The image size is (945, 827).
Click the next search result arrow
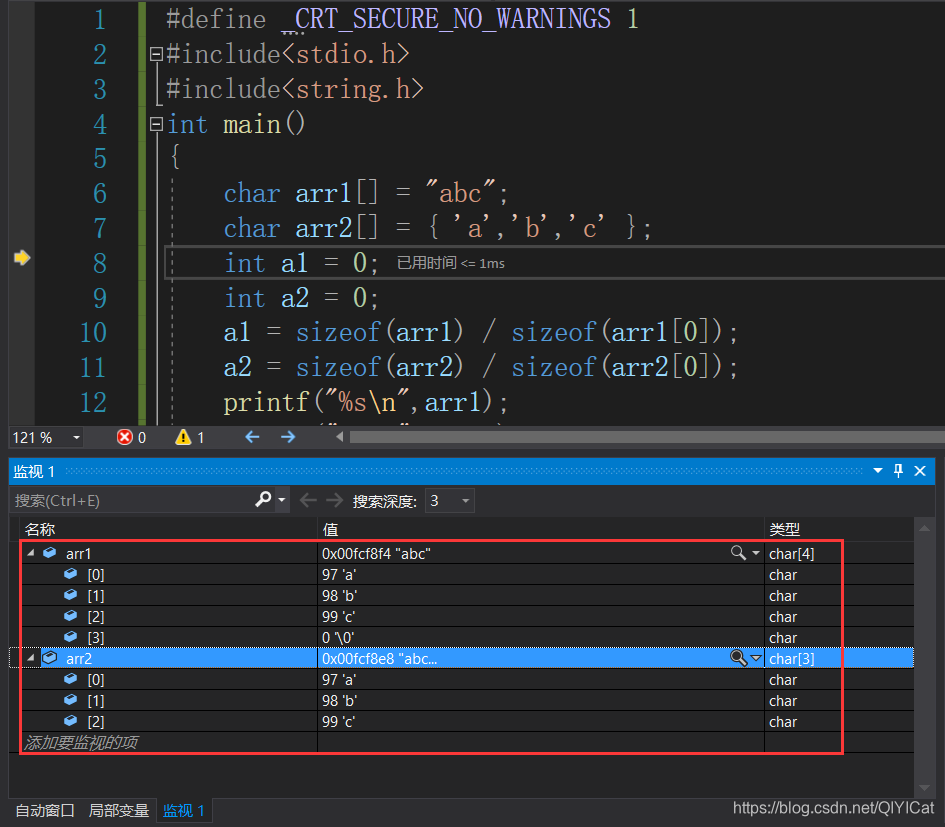(334, 500)
